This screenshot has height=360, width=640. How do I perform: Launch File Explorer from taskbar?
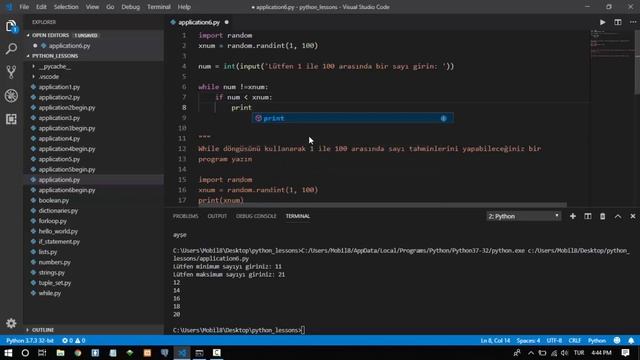pyautogui.click(x=60, y=353)
